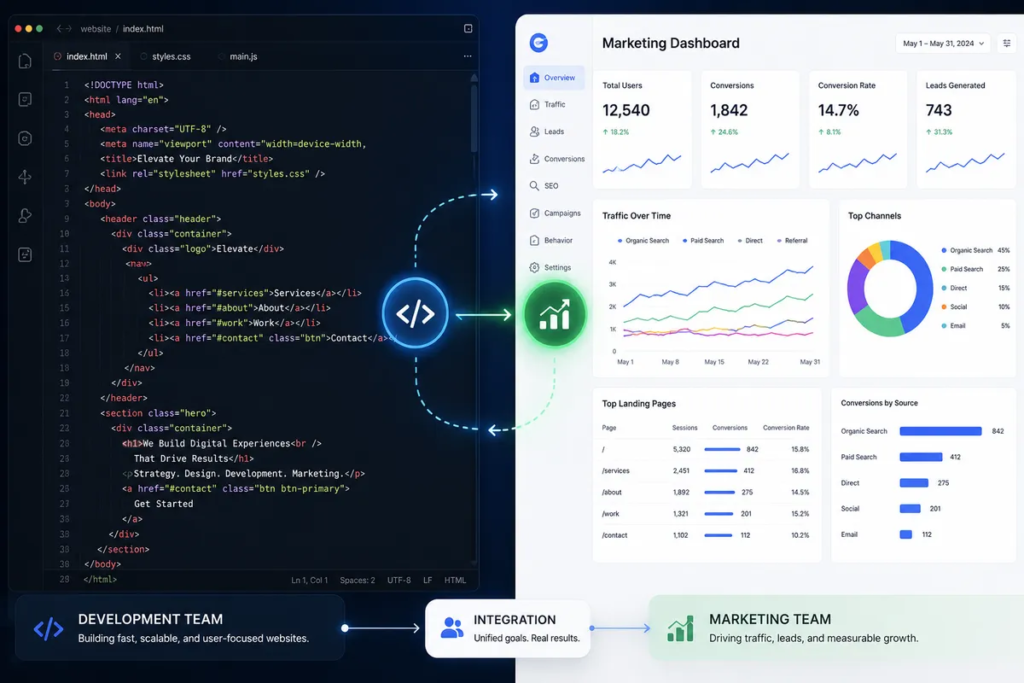Click the UTF-8 encoding selector in status bar

(399, 580)
